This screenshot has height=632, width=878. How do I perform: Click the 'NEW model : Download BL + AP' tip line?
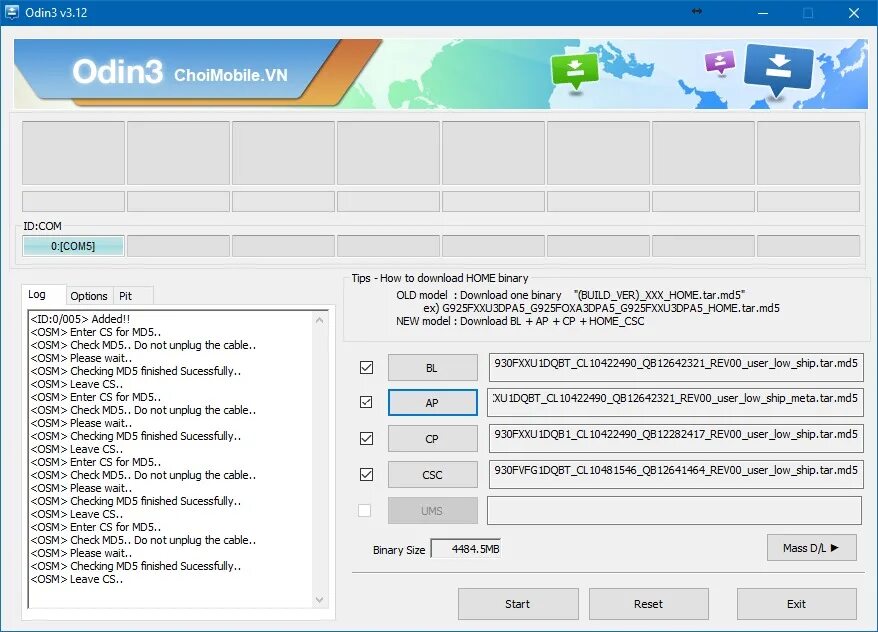[x=520, y=321]
